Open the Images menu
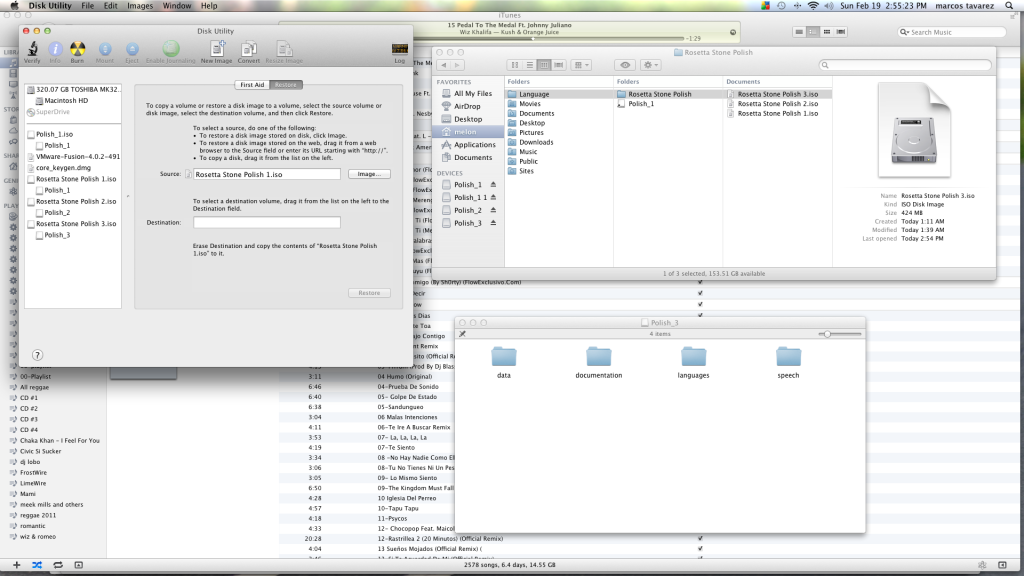Screen dimensions: 1024x576 click(140, 6)
